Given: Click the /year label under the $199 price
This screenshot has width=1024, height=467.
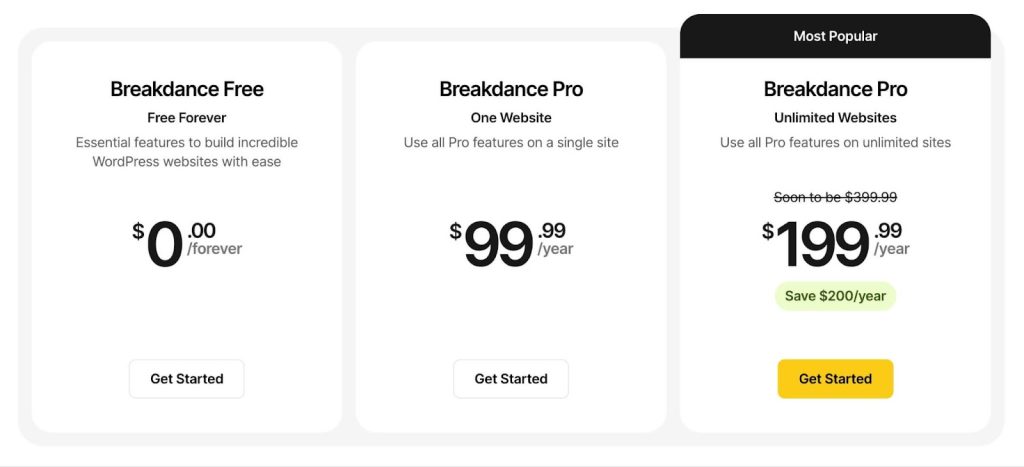Looking at the screenshot, I should pos(892,249).
